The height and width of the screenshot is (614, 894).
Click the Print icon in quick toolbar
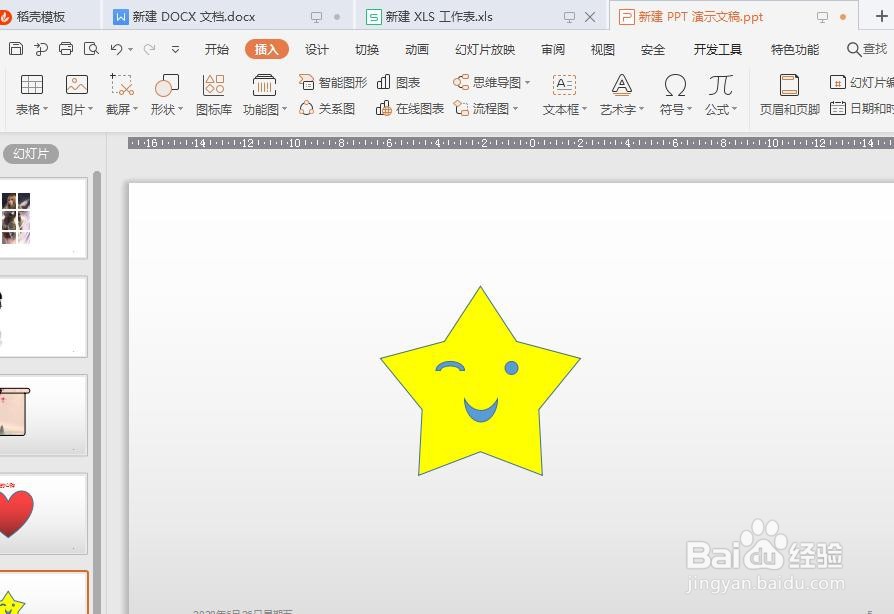coord(66,49)
